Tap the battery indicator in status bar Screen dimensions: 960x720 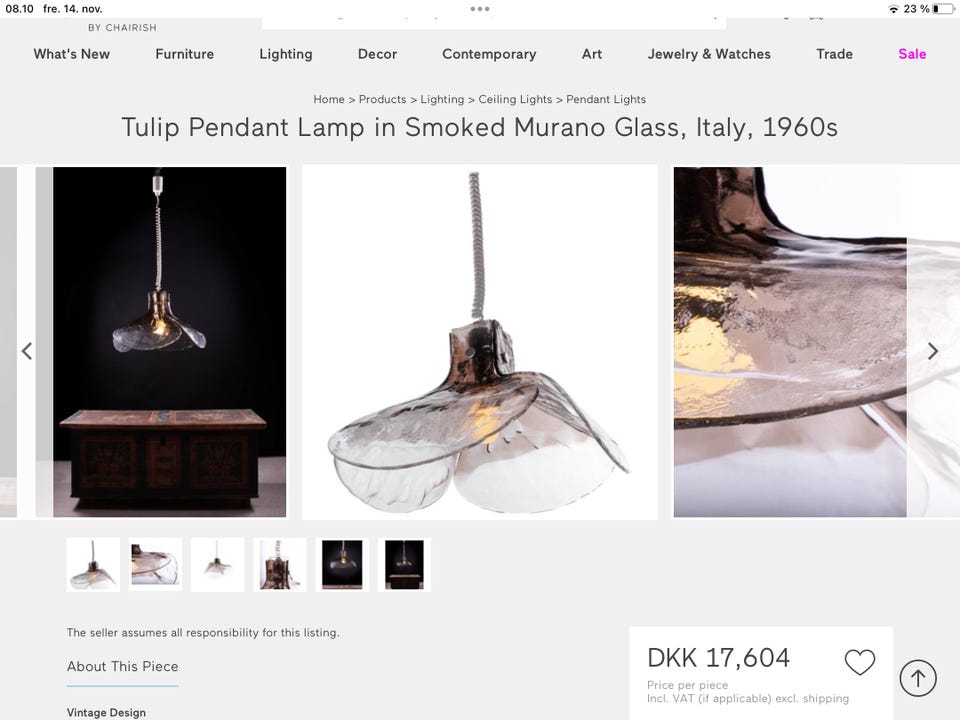(x=943, y=9)
